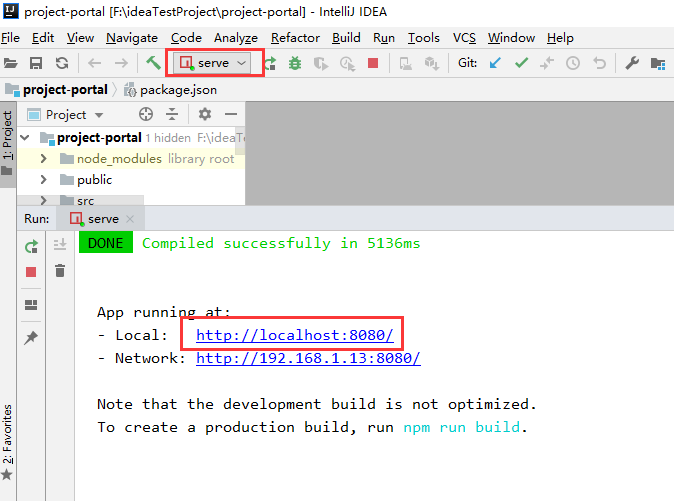The image size is (674, 501).
Task: Open the View menu
Action: (x=80, y=38)
